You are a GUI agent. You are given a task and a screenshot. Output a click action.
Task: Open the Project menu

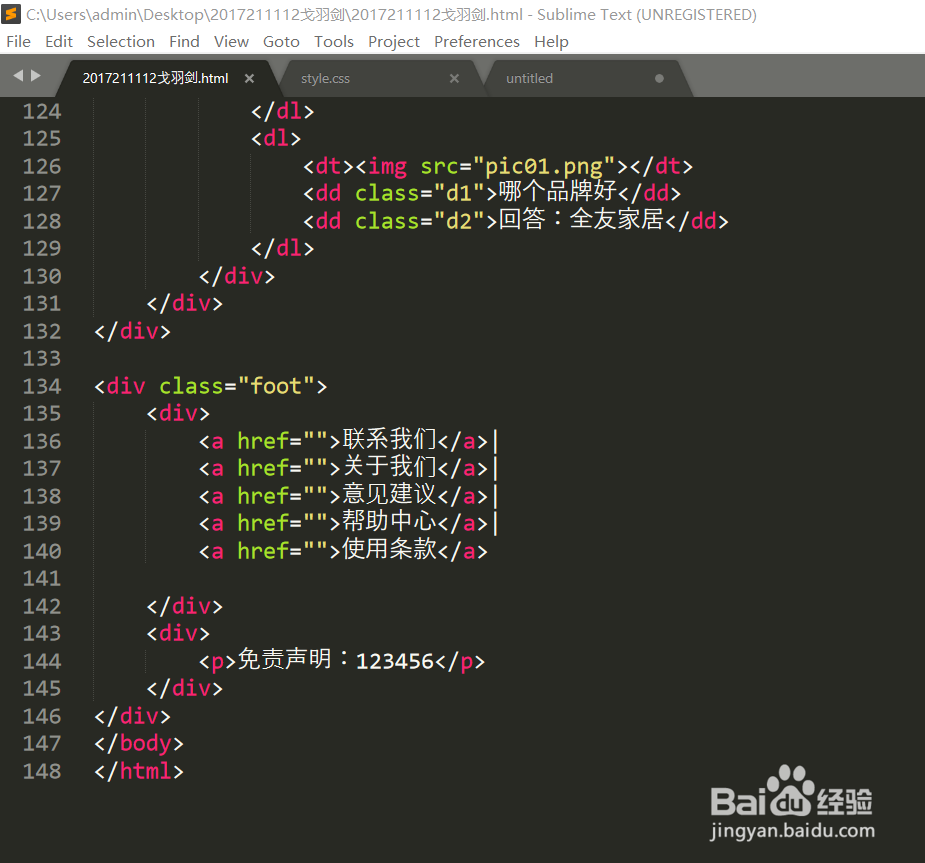tap(393, 42)
